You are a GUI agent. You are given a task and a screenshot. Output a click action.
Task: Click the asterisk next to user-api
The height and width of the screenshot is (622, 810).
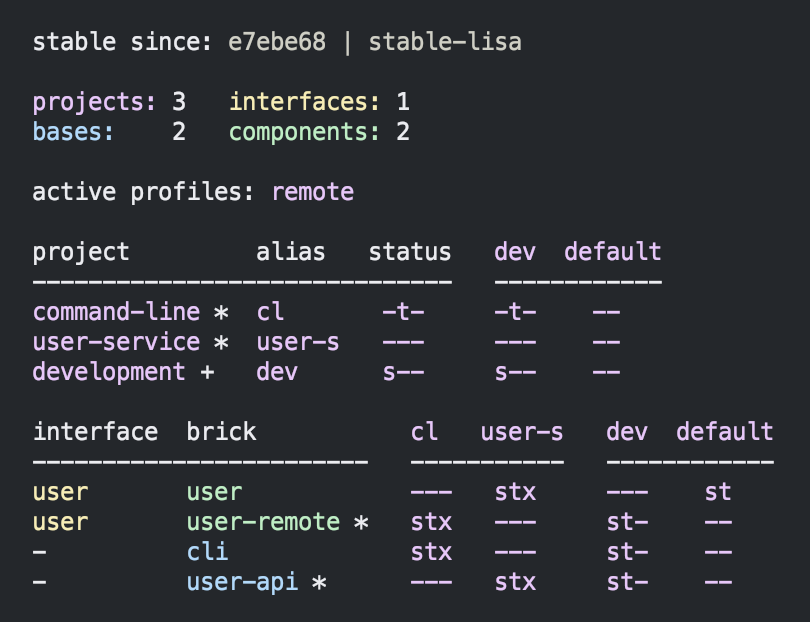tap(319, 583)
